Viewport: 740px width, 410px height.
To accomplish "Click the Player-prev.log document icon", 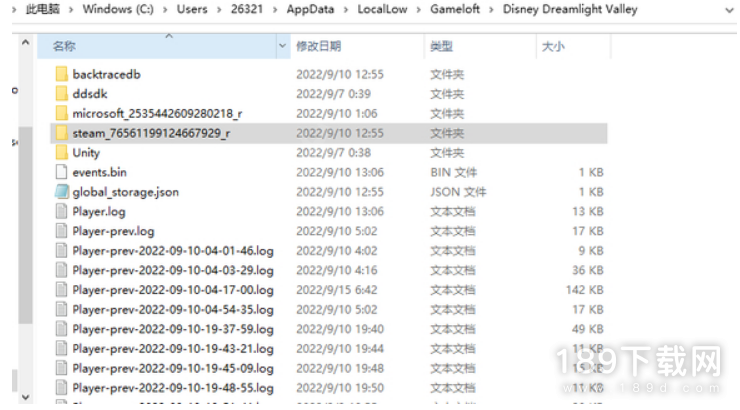I will point(61,231).
